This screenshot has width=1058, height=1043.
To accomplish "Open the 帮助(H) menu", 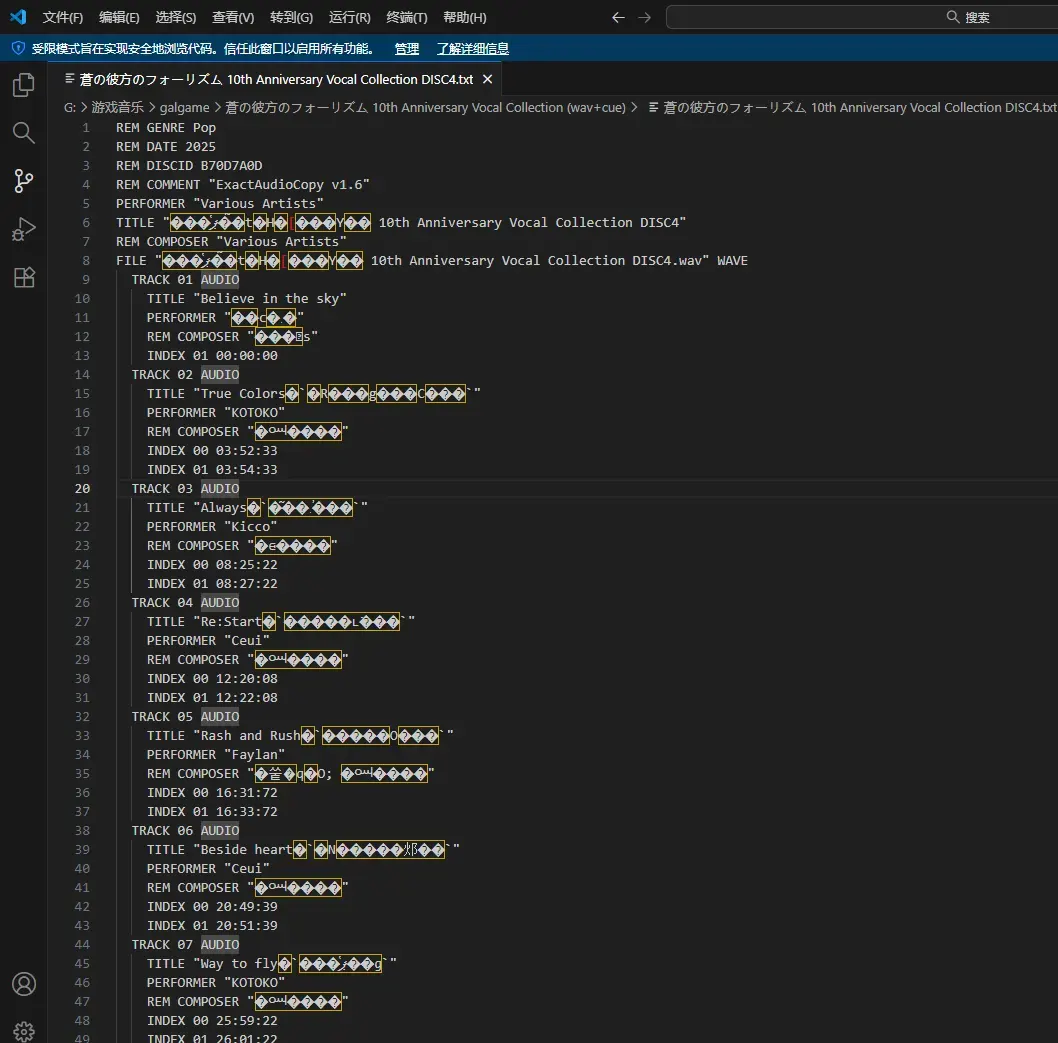I will coord(464,18).
